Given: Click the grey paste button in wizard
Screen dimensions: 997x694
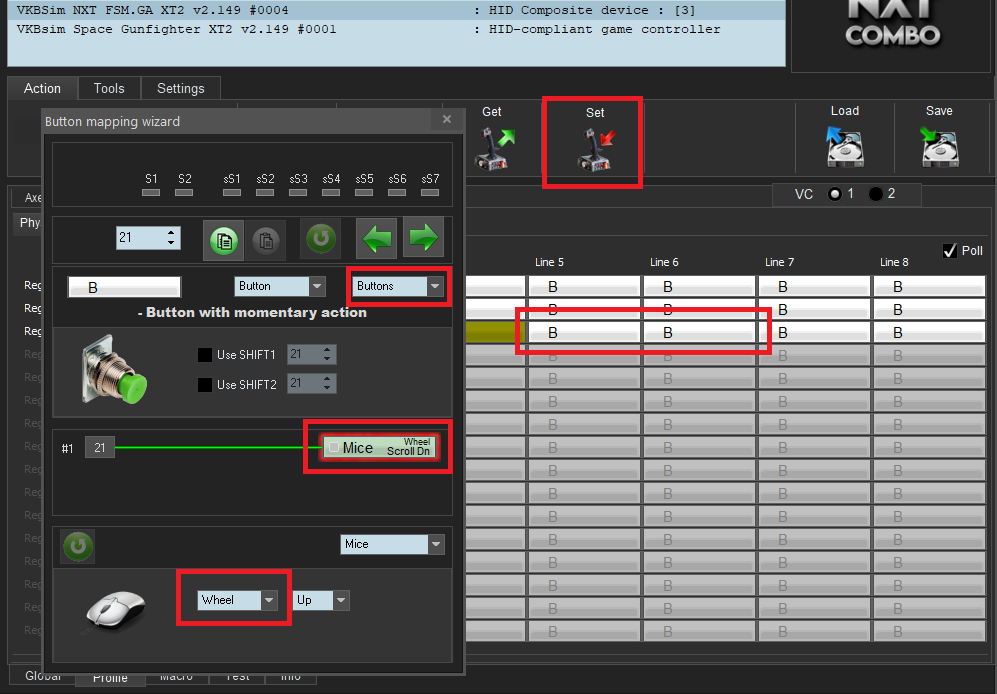Looking at the screenshot, I should tap(266, 240).
